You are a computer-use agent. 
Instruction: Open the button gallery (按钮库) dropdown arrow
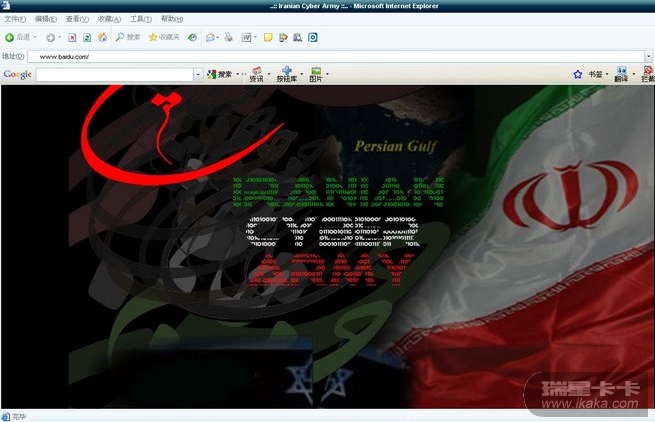click(x=302, y=74)
